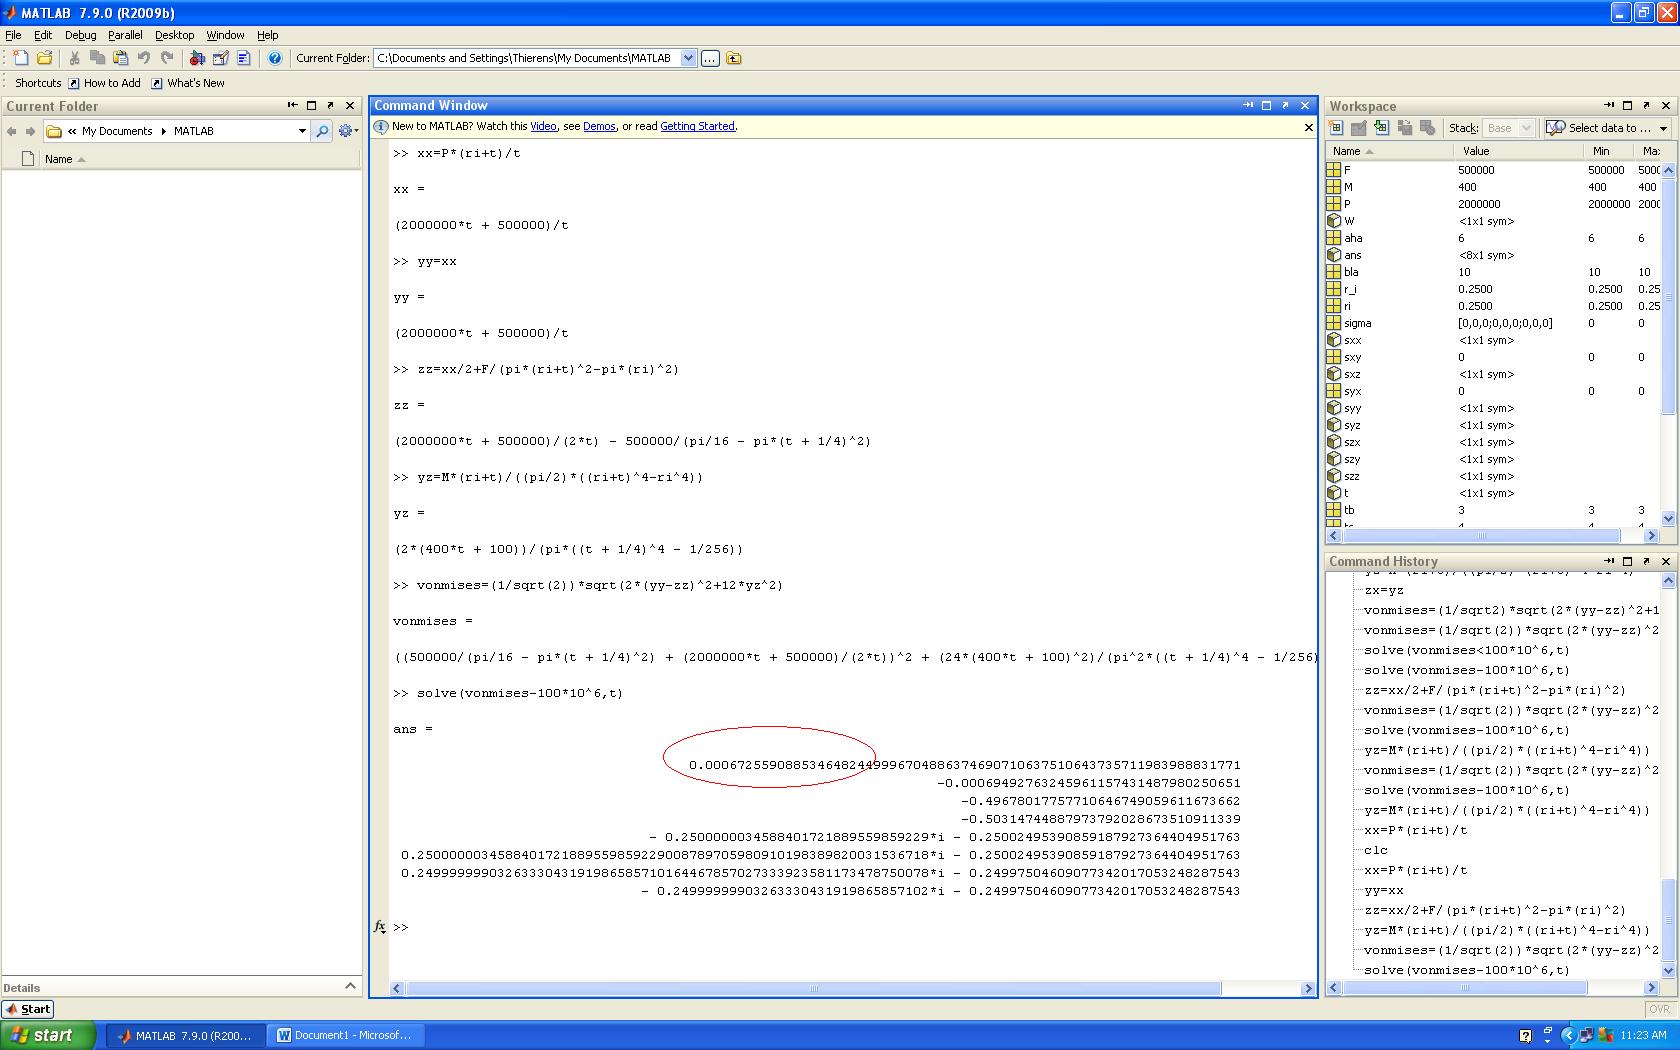Image resolution: width=1680 pixels, height=1050 pixels.
Task: Click the How to Add shortcut
Action: (x=104, y=83)
